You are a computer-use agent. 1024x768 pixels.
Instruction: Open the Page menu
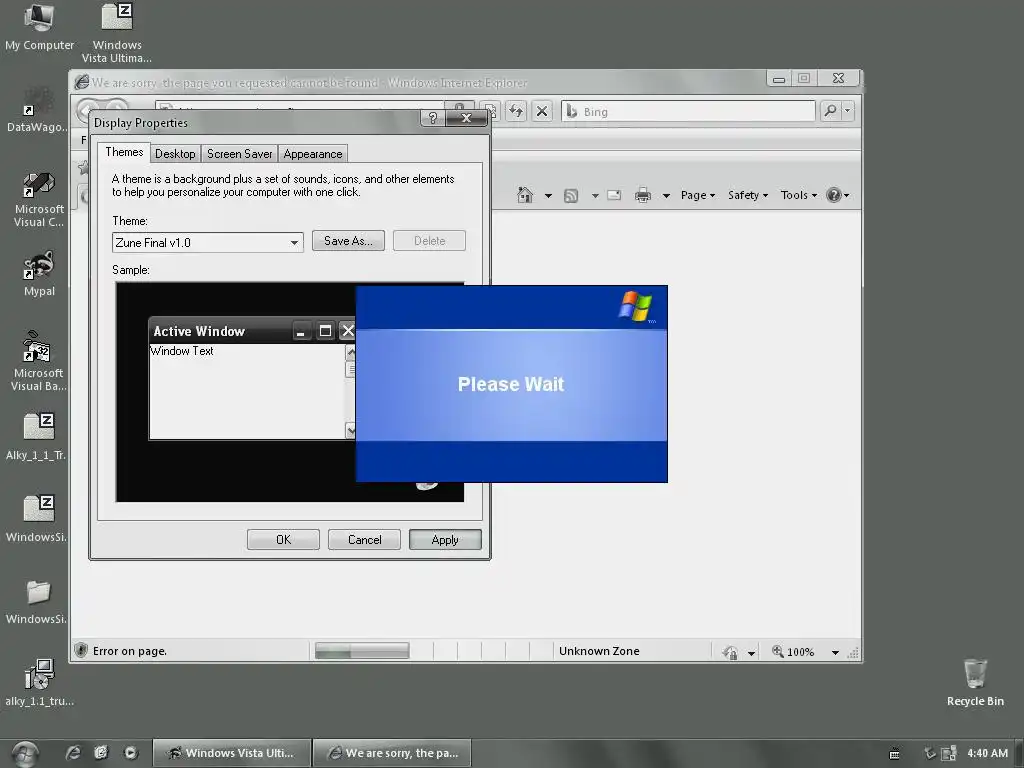tap(697, 195)
